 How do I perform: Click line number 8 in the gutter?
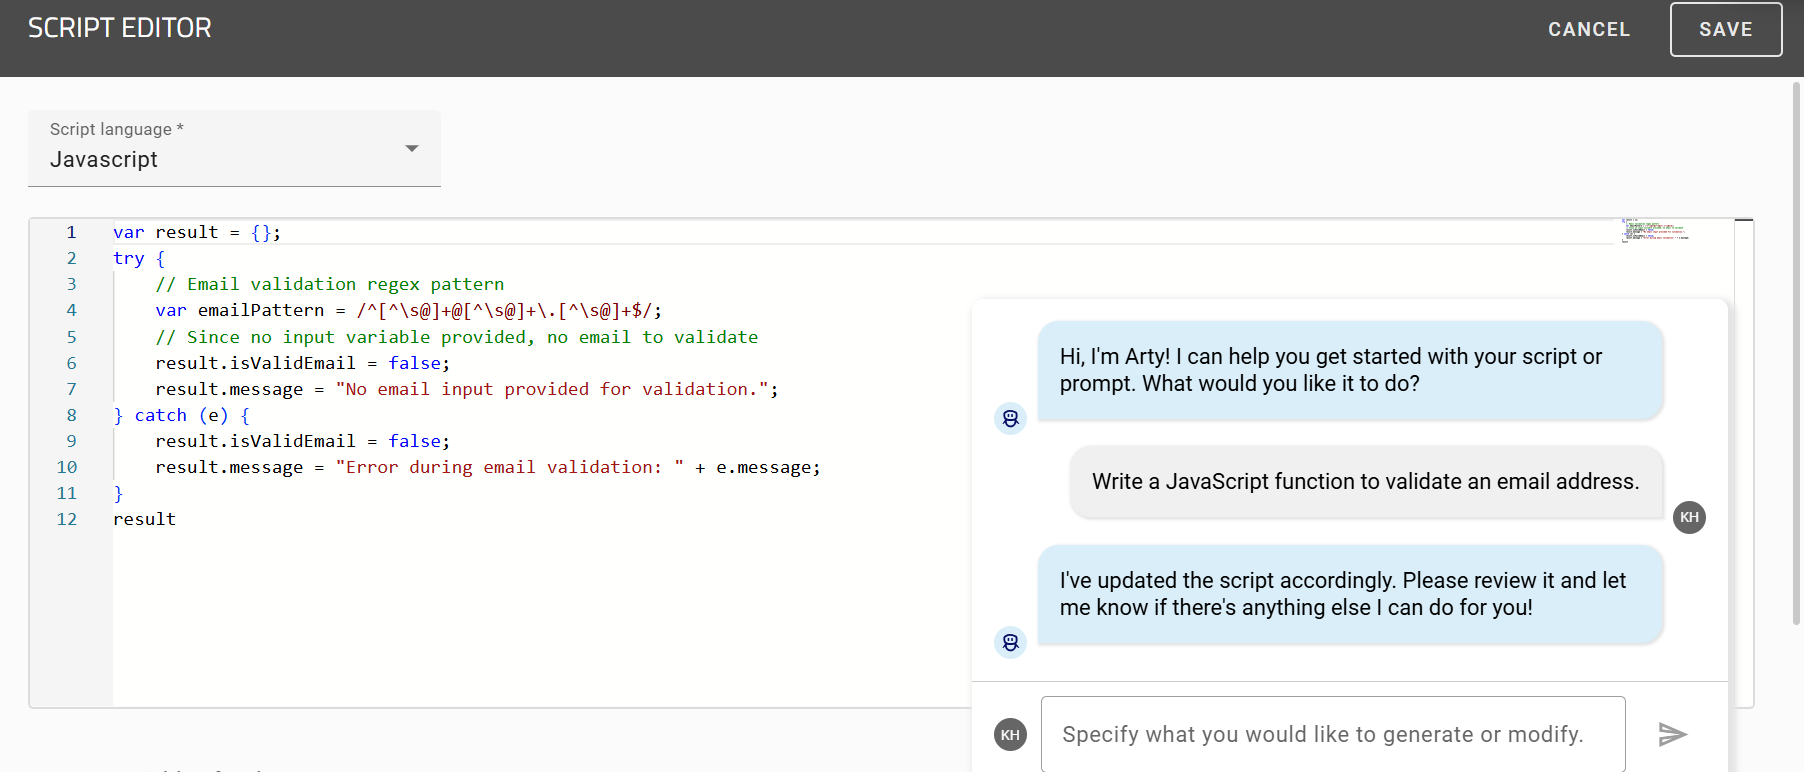71,415
